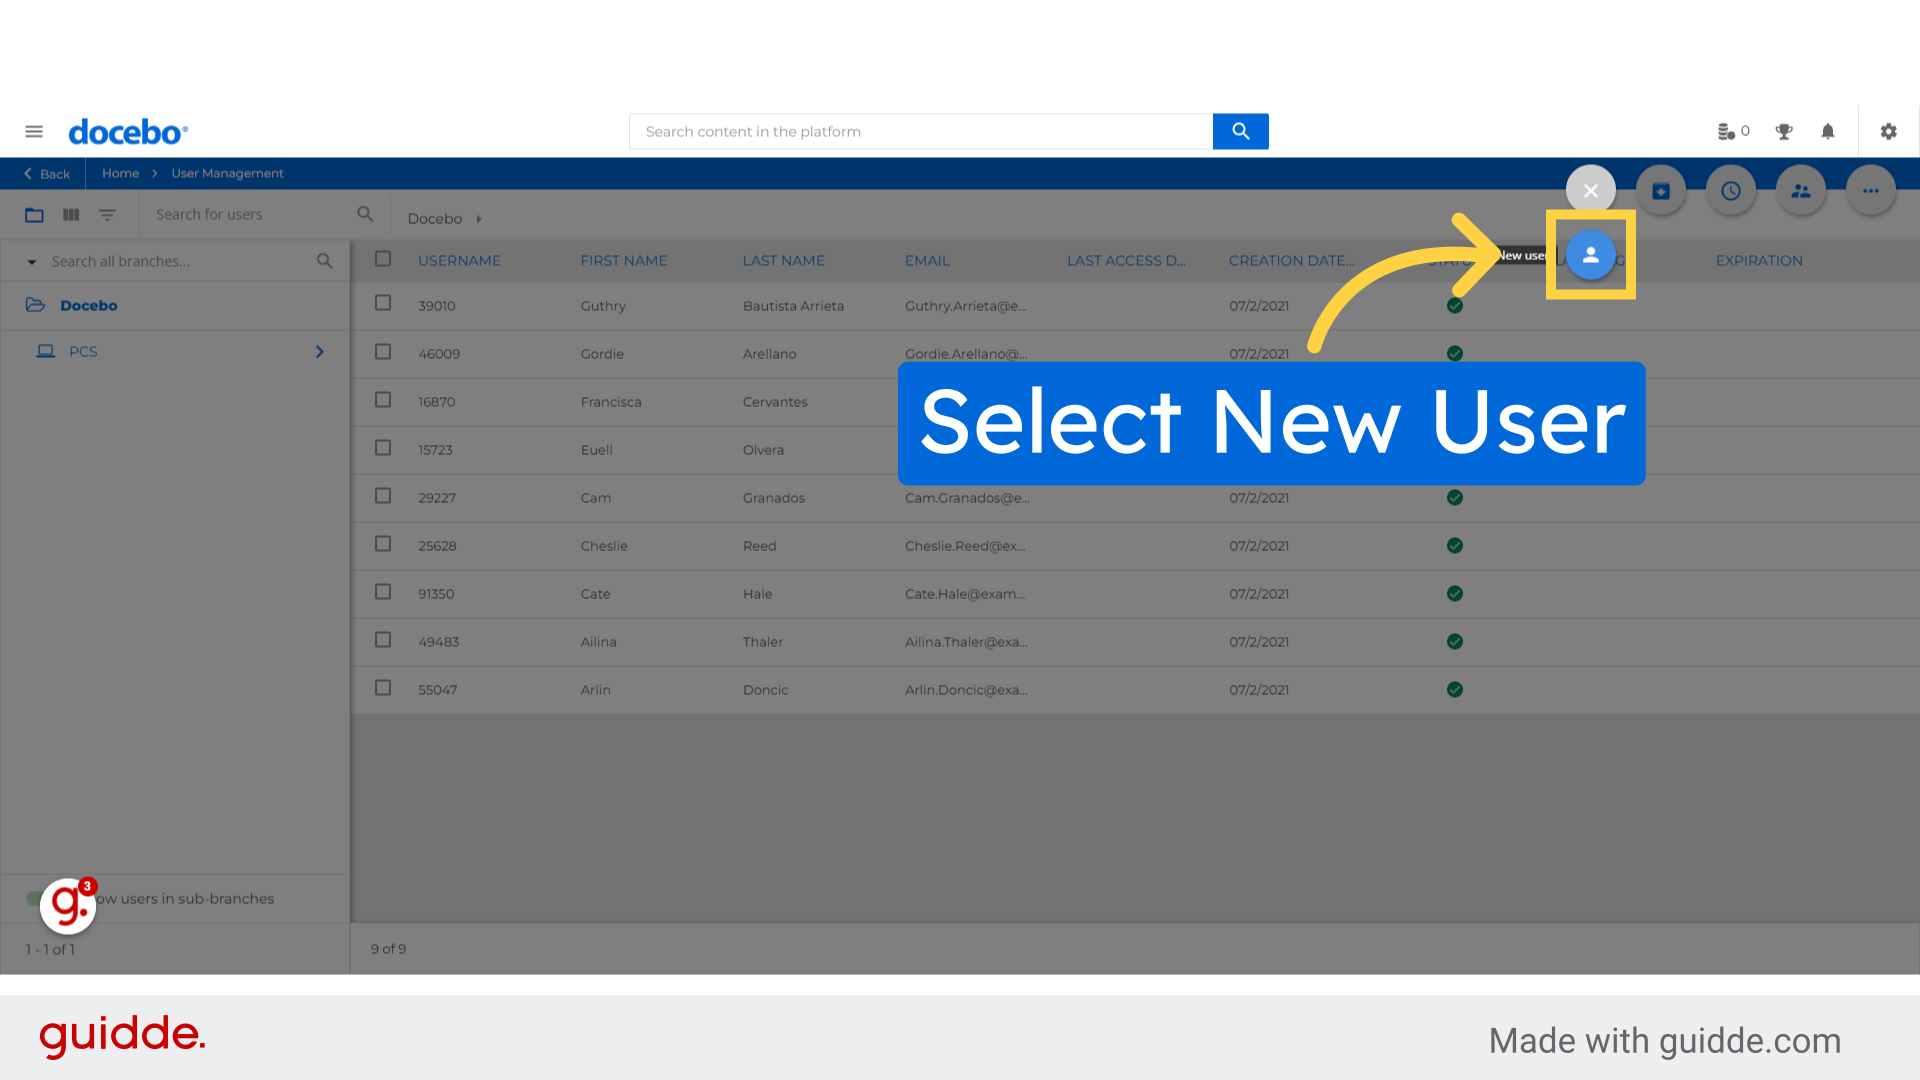Screen dimensions: 1920x1080
Task: Click the archive import icon in the toolbar
Action: pos(1661,190)
